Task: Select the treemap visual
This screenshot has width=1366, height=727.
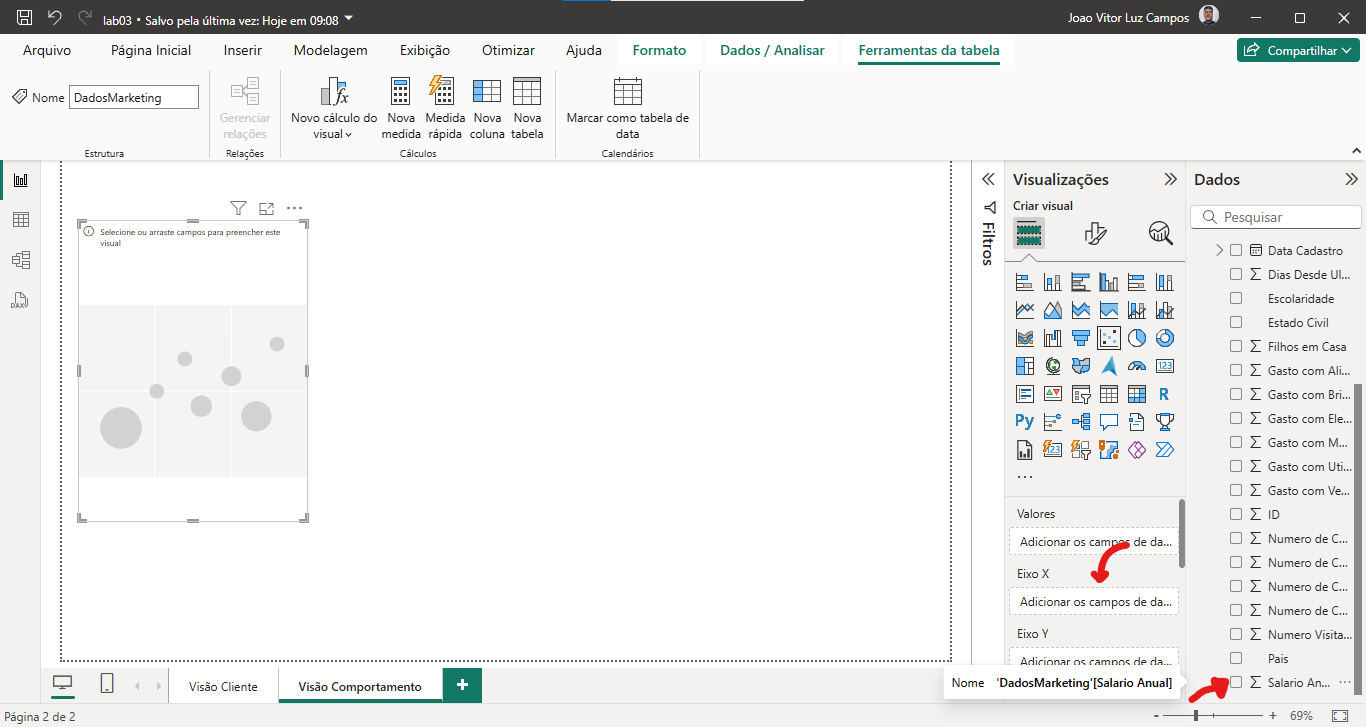Action: [1025, 366]
